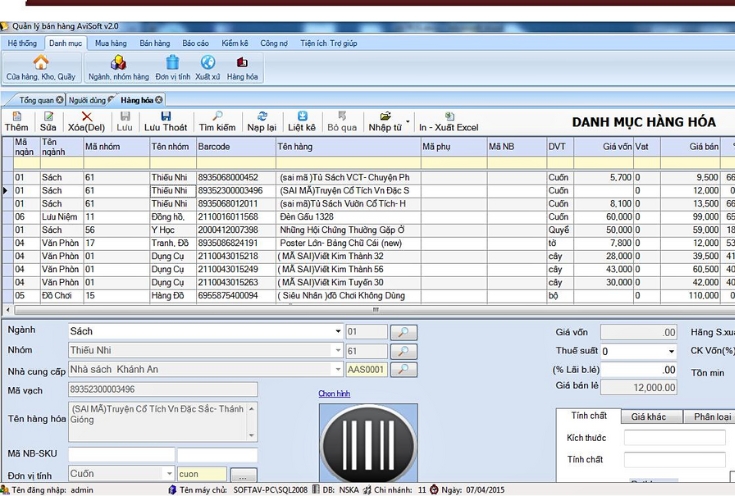This screenshot has height=496, width=735.
Task: Open Nhập từ dropdown arrow
Action: pyautogui.click(x=407, y=121)
